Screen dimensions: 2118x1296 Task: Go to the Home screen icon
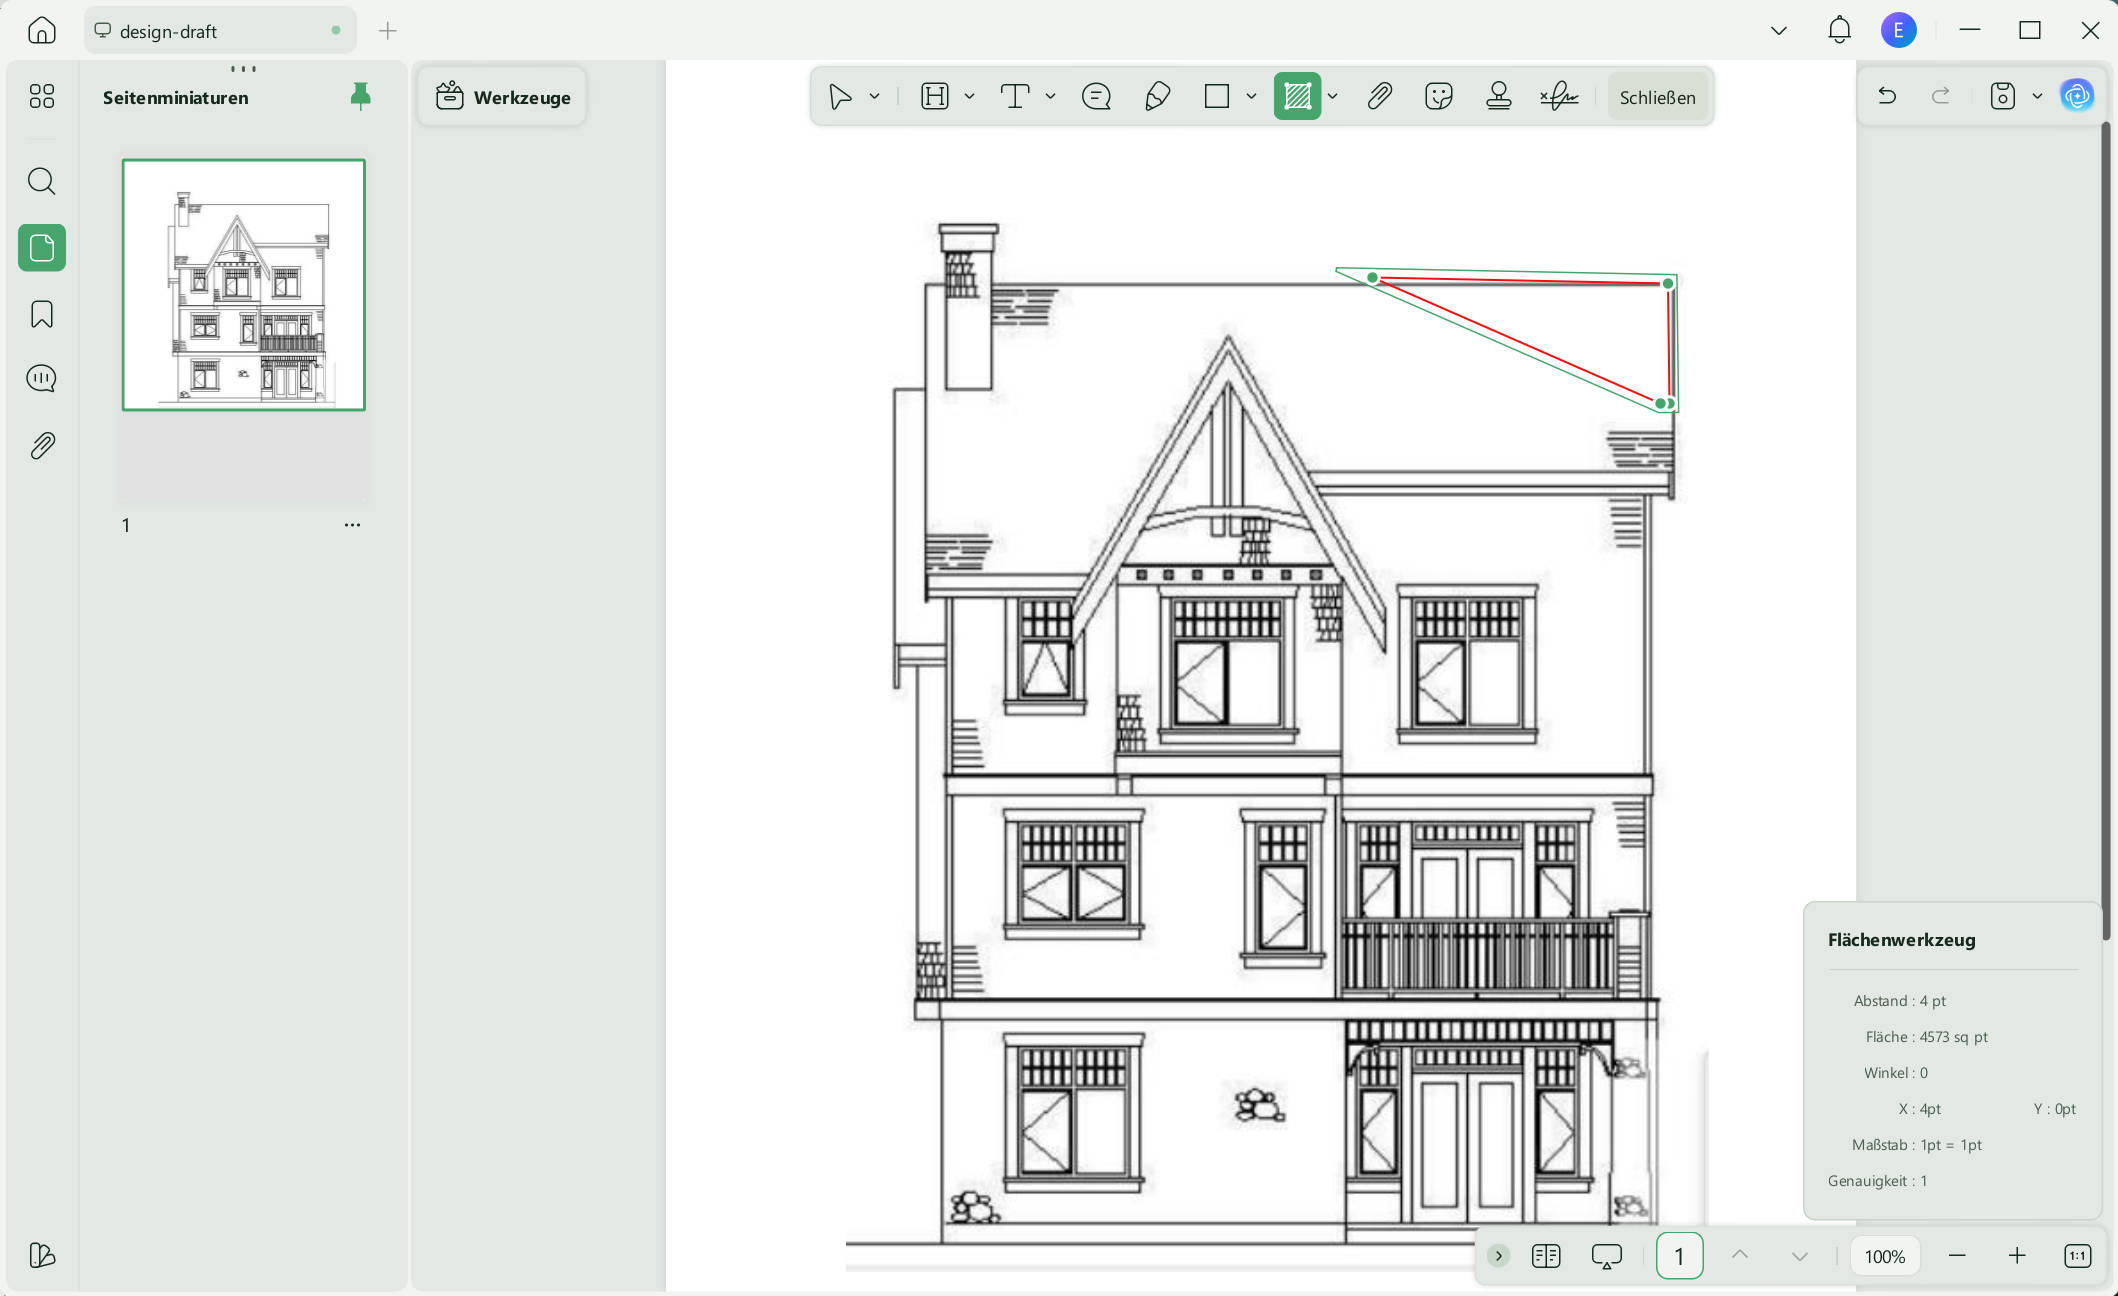tap(42, 30)
